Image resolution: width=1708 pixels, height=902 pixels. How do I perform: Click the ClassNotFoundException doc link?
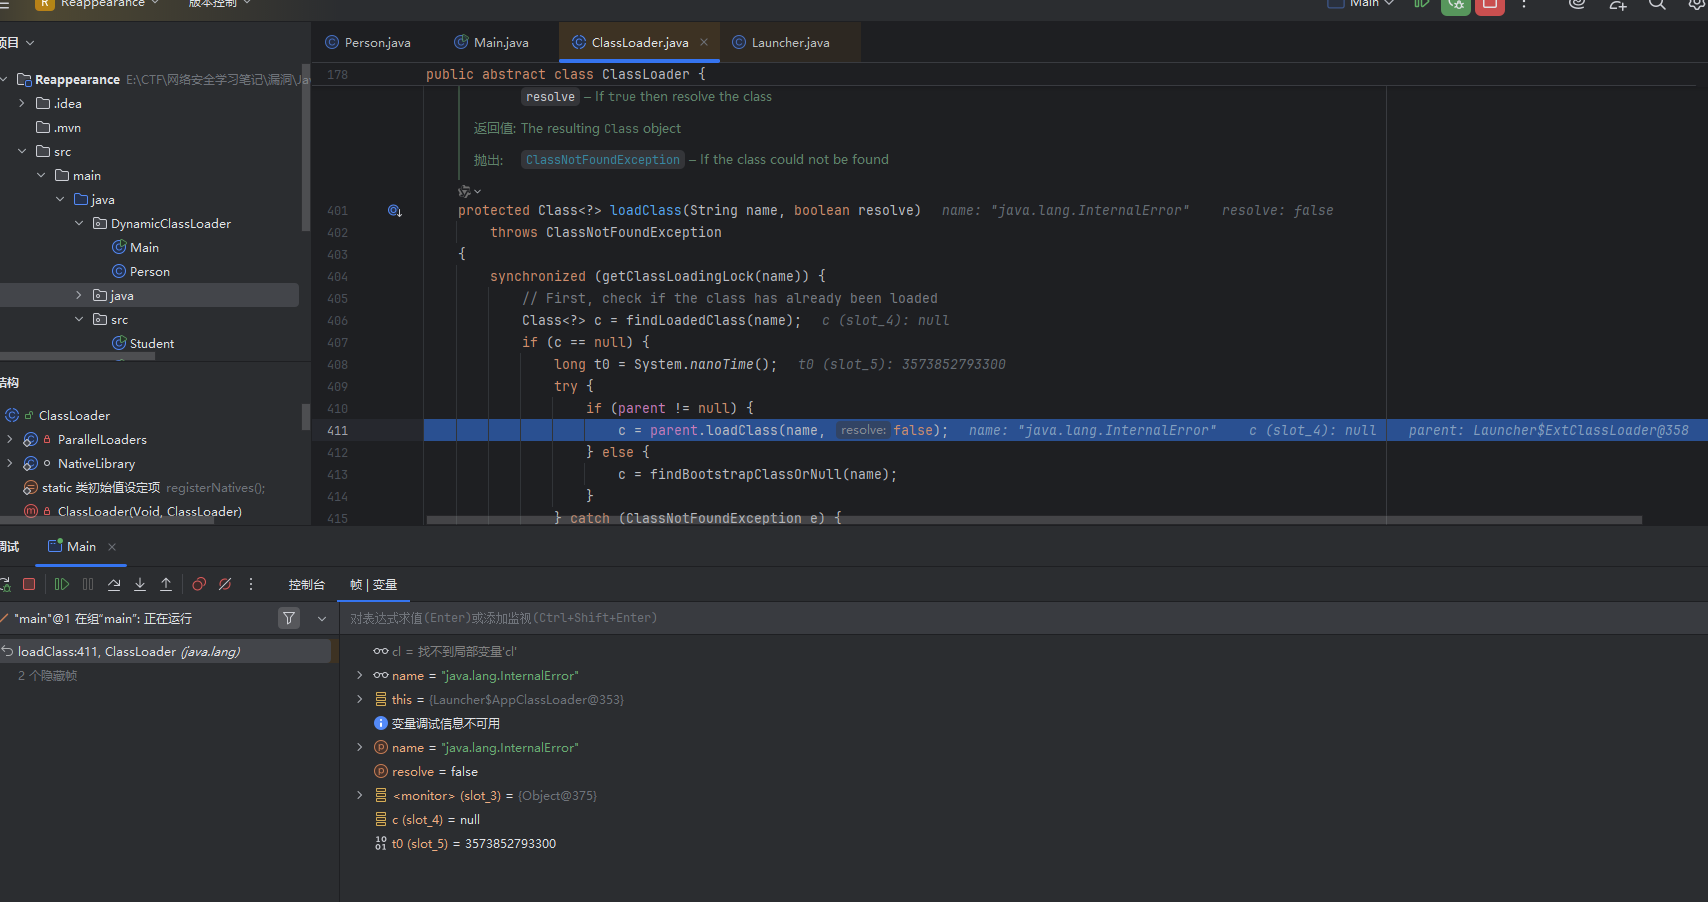[x=602, y=160]
